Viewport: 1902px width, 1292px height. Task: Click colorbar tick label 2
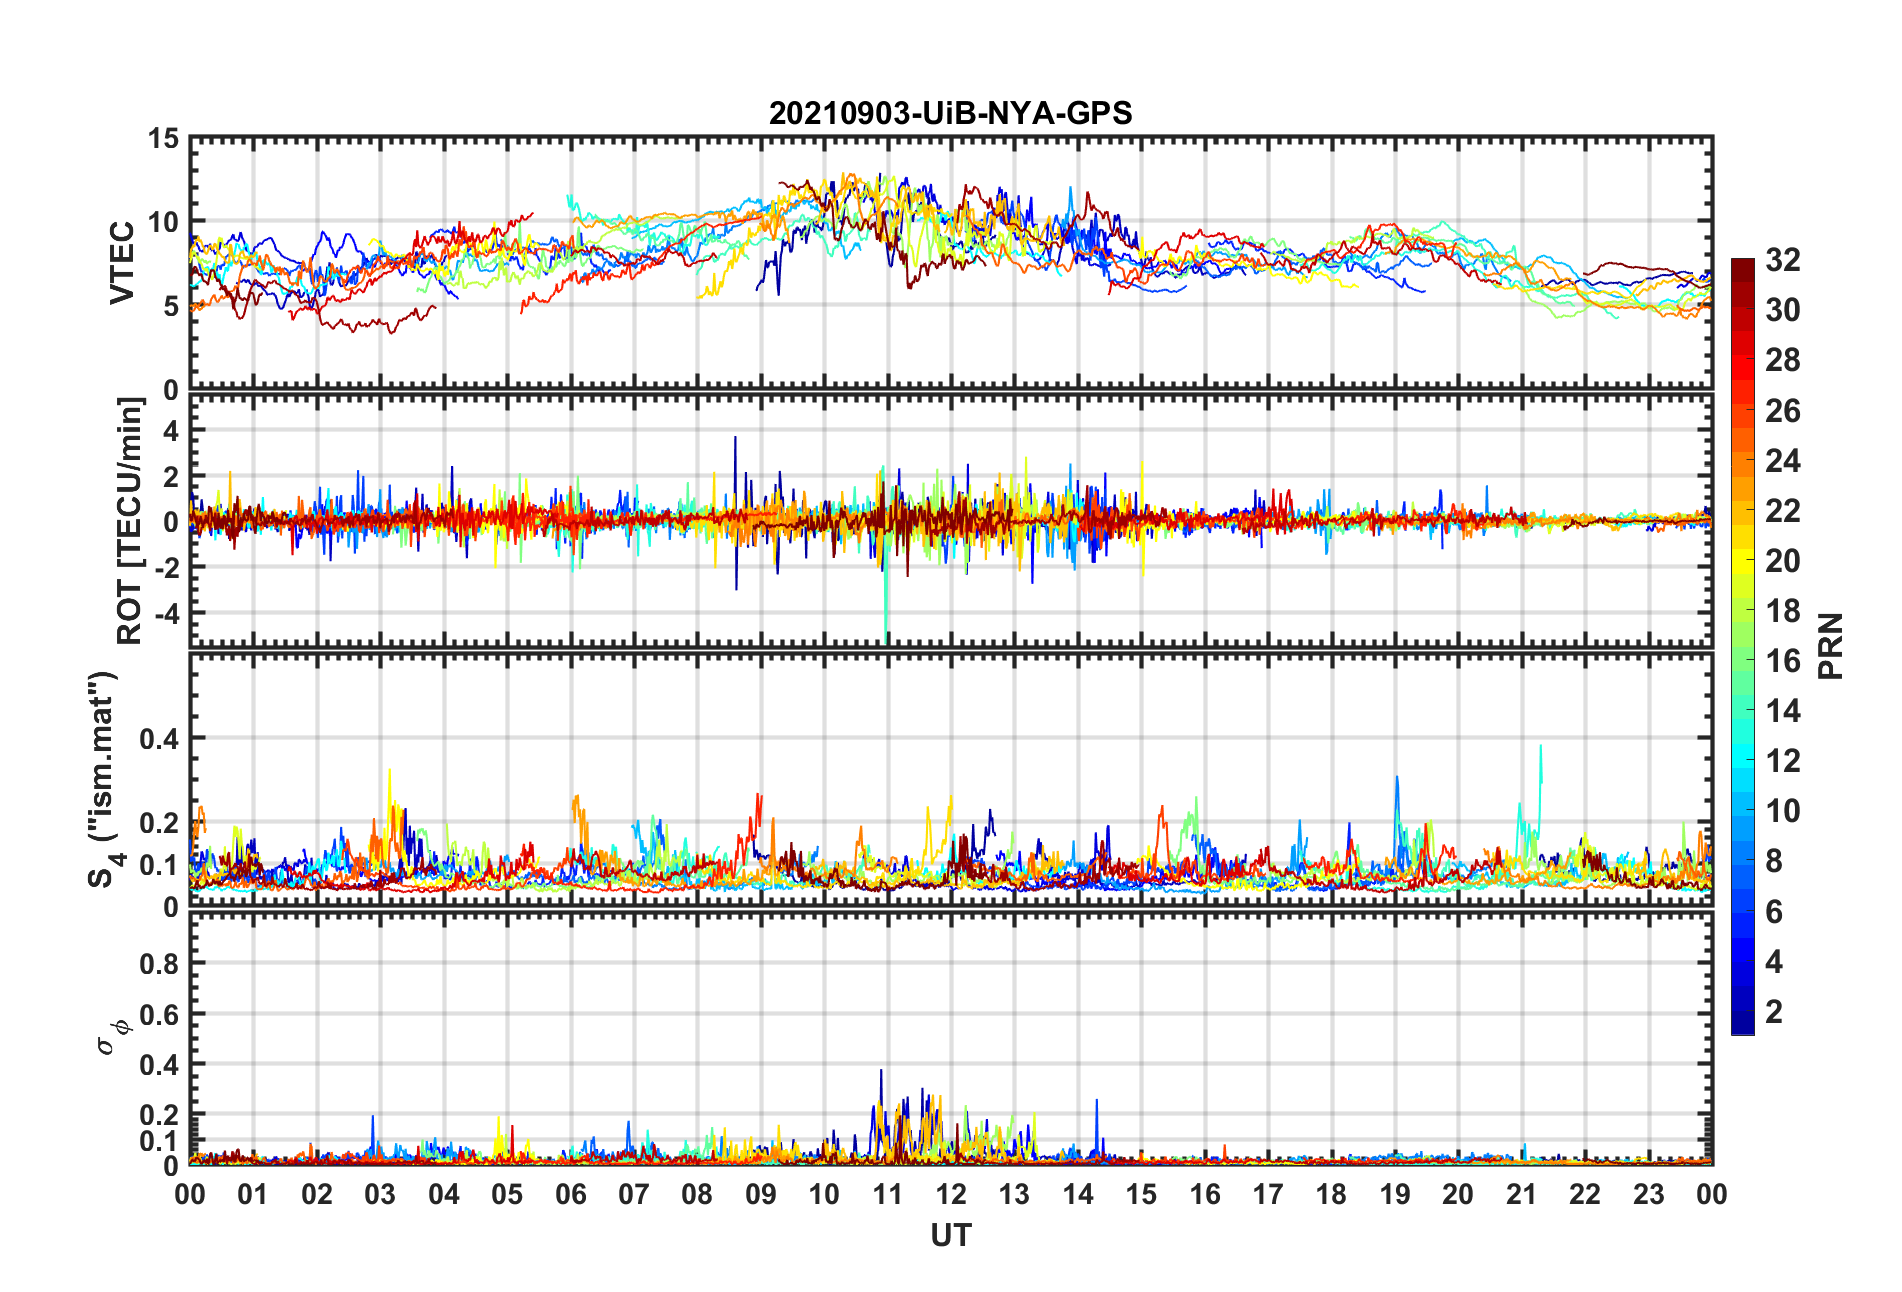click(1774, 1012)
